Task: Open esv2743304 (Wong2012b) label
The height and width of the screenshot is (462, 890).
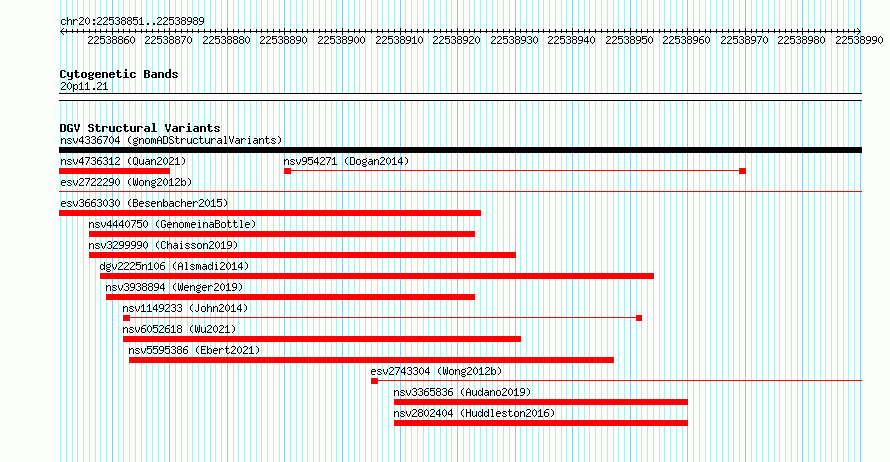Action: click(436, 371)
